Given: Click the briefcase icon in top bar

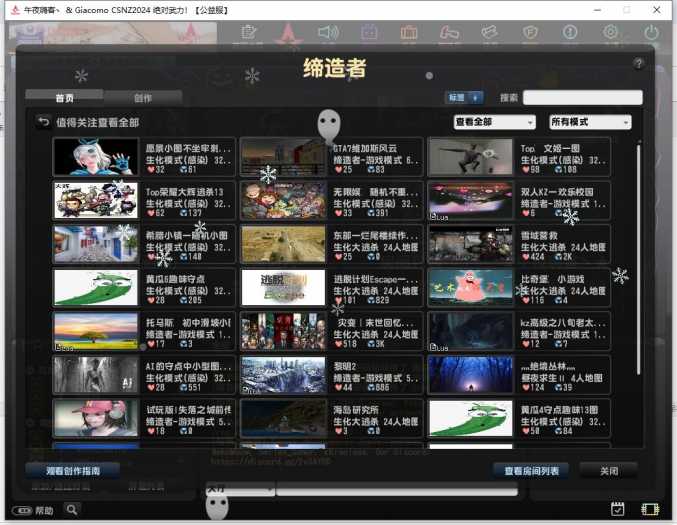Looking at the screenshot, I should click(x=409, y=32).
